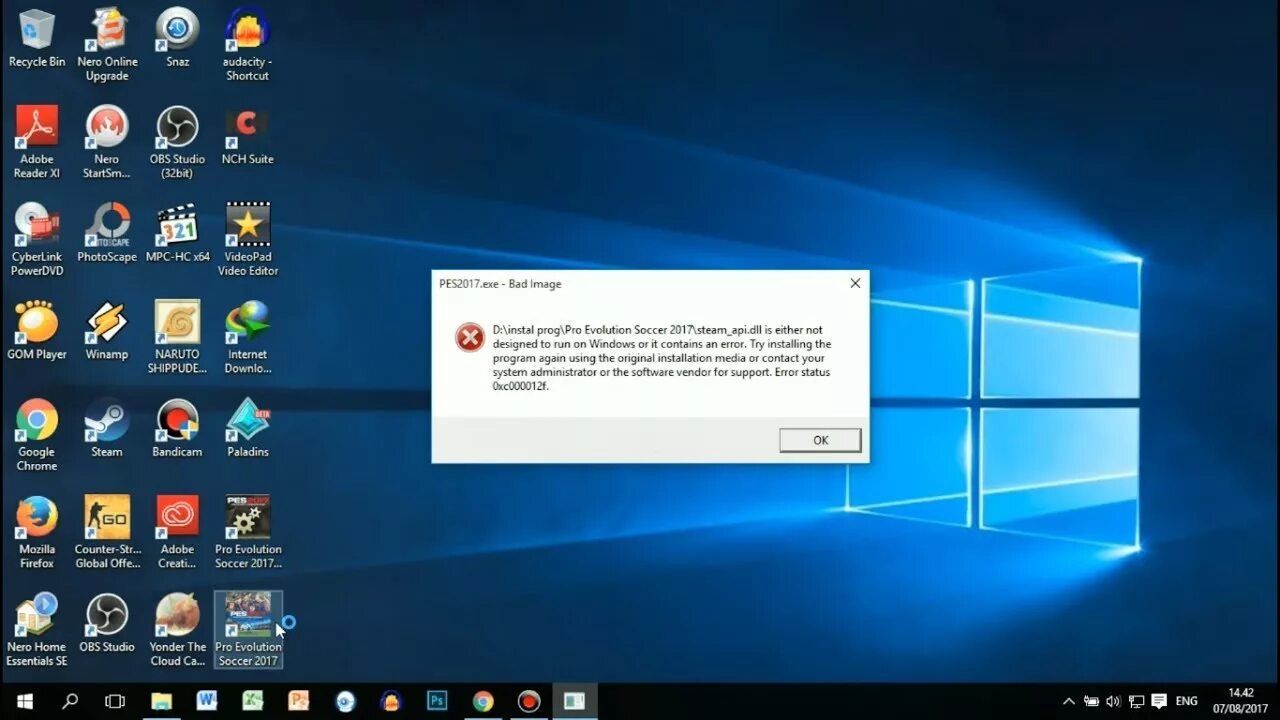Select the Pro Evolution Soccer 2017 settings icon

[248, 532]
